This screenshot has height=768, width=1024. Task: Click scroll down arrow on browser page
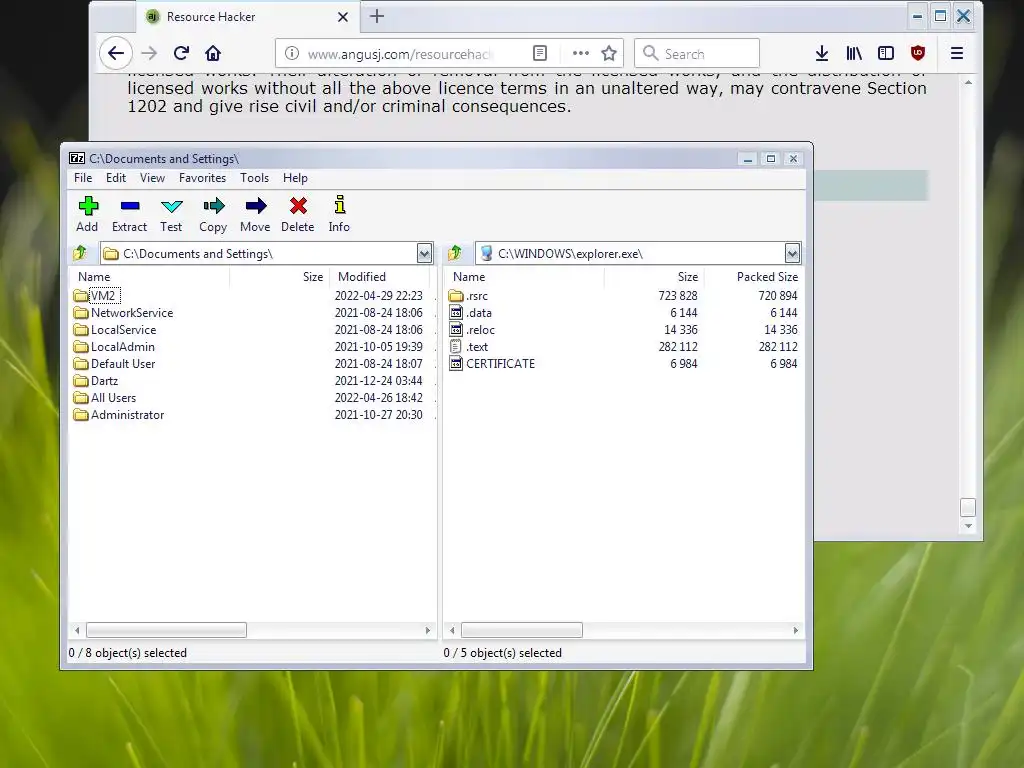tap(968, 526)
